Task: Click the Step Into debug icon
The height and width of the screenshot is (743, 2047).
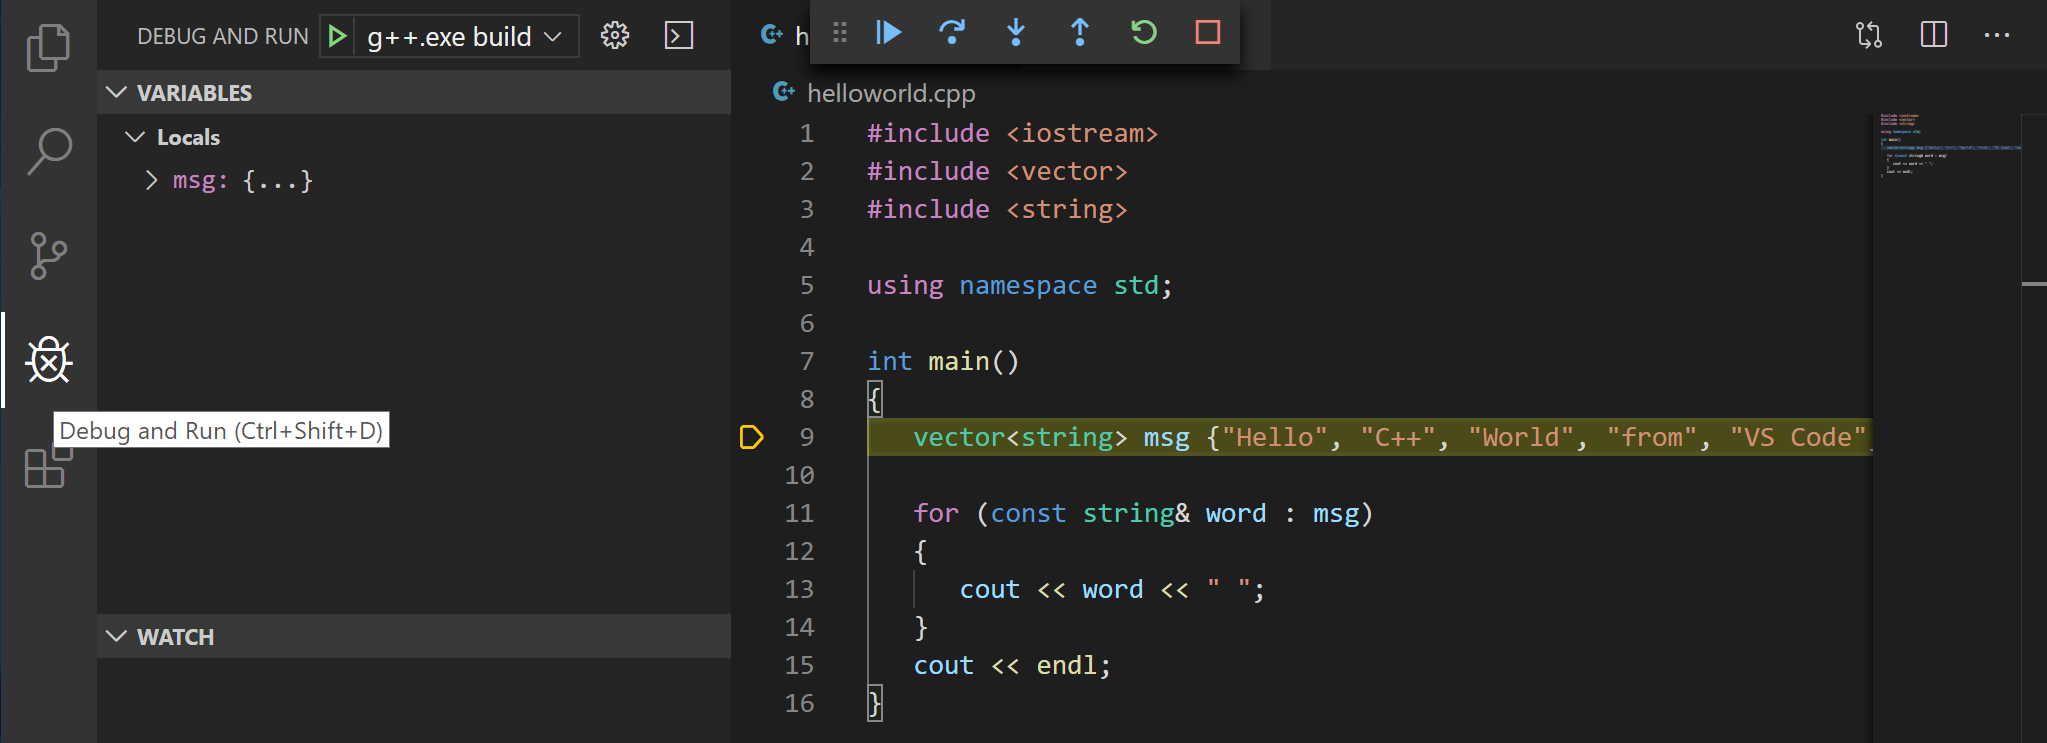Action: coord(1015,33)
